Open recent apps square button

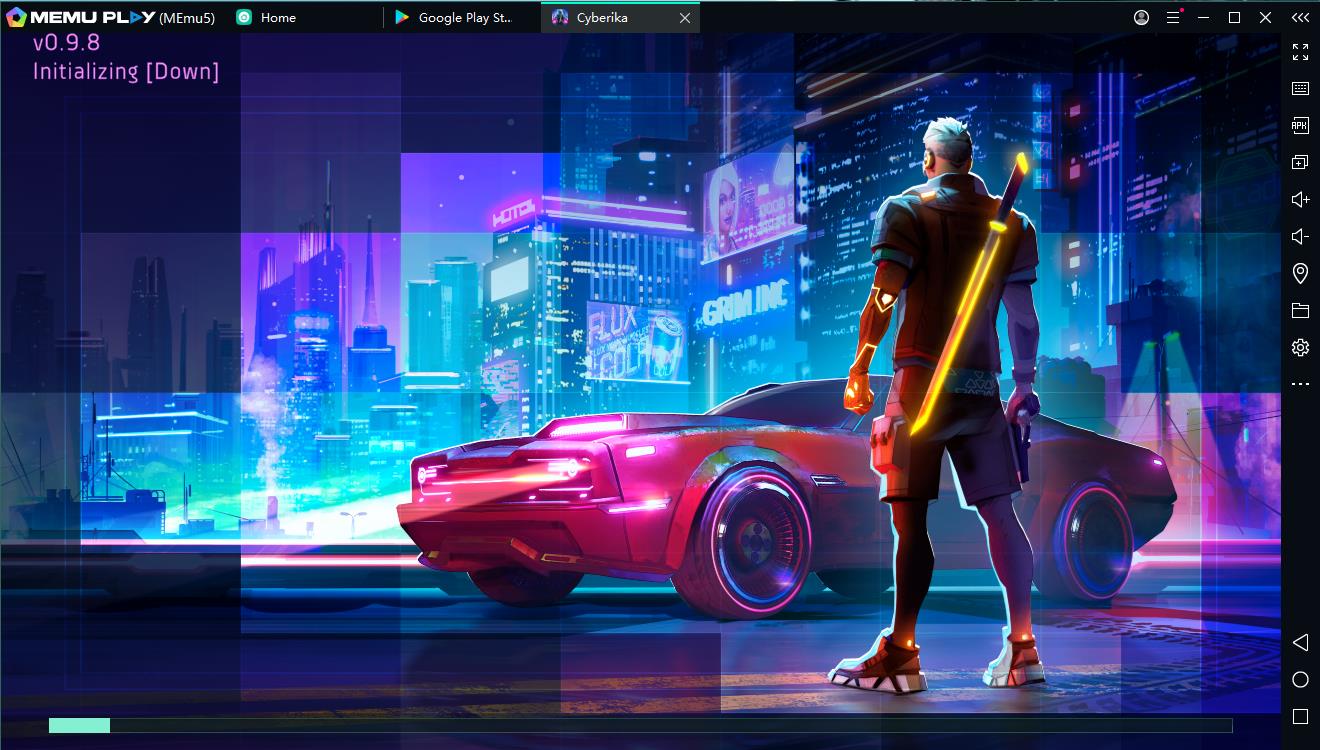[1300, 716]
